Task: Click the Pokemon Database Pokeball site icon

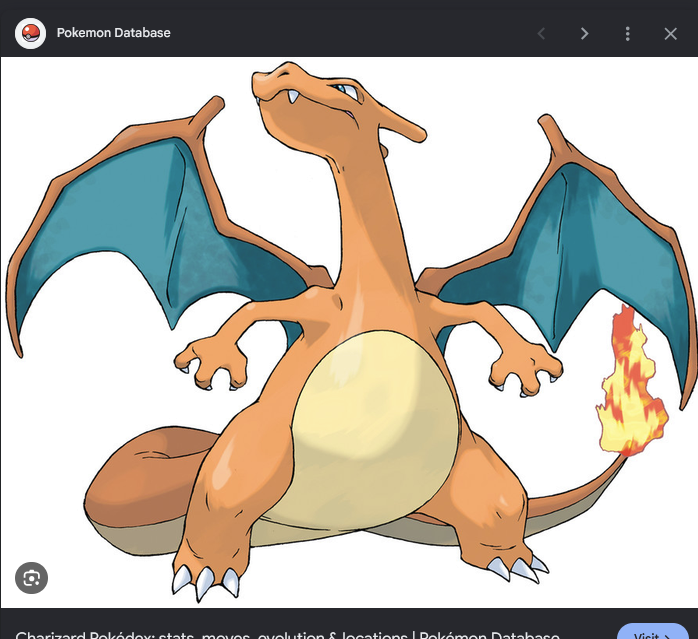Action: (30, 33)
